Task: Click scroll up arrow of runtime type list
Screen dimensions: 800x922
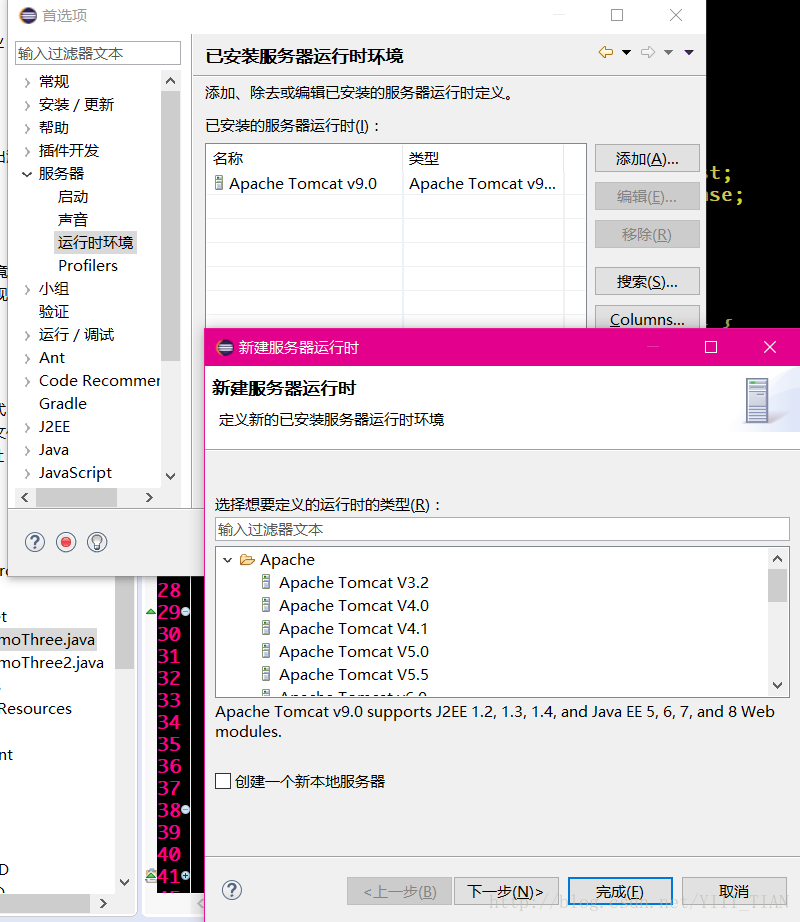Action: click(778, 559)
